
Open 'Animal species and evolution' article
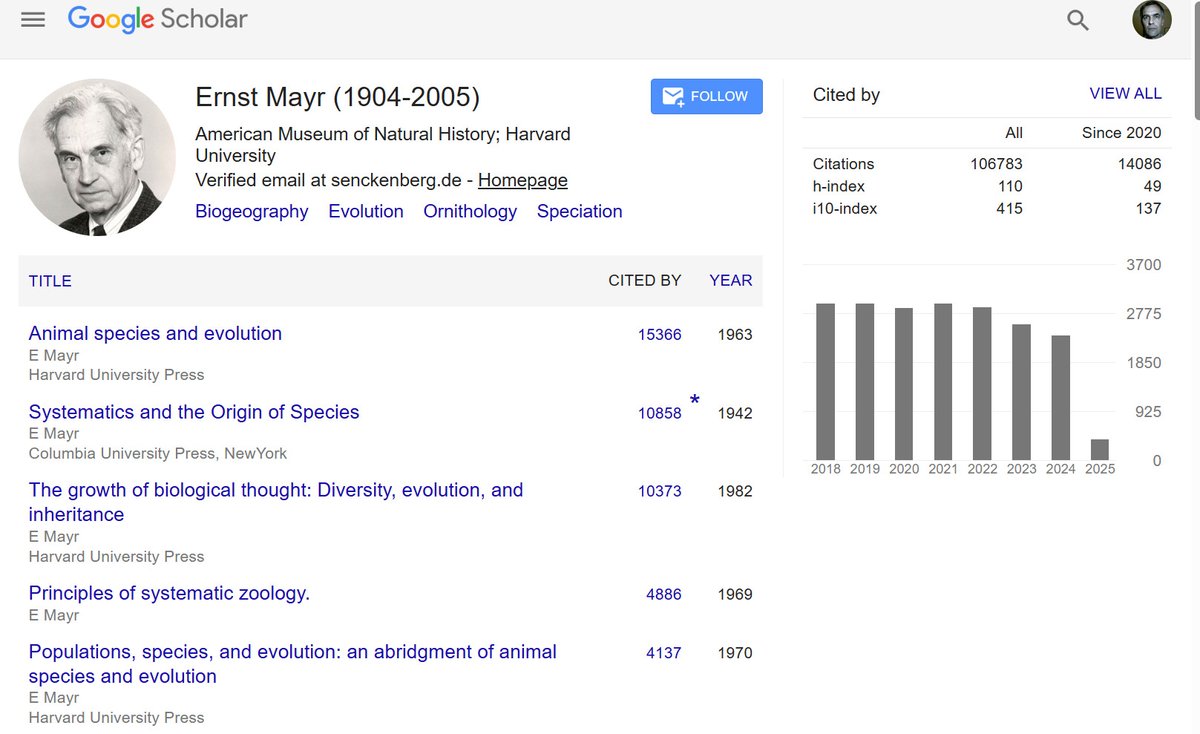[x=155, y=334]
